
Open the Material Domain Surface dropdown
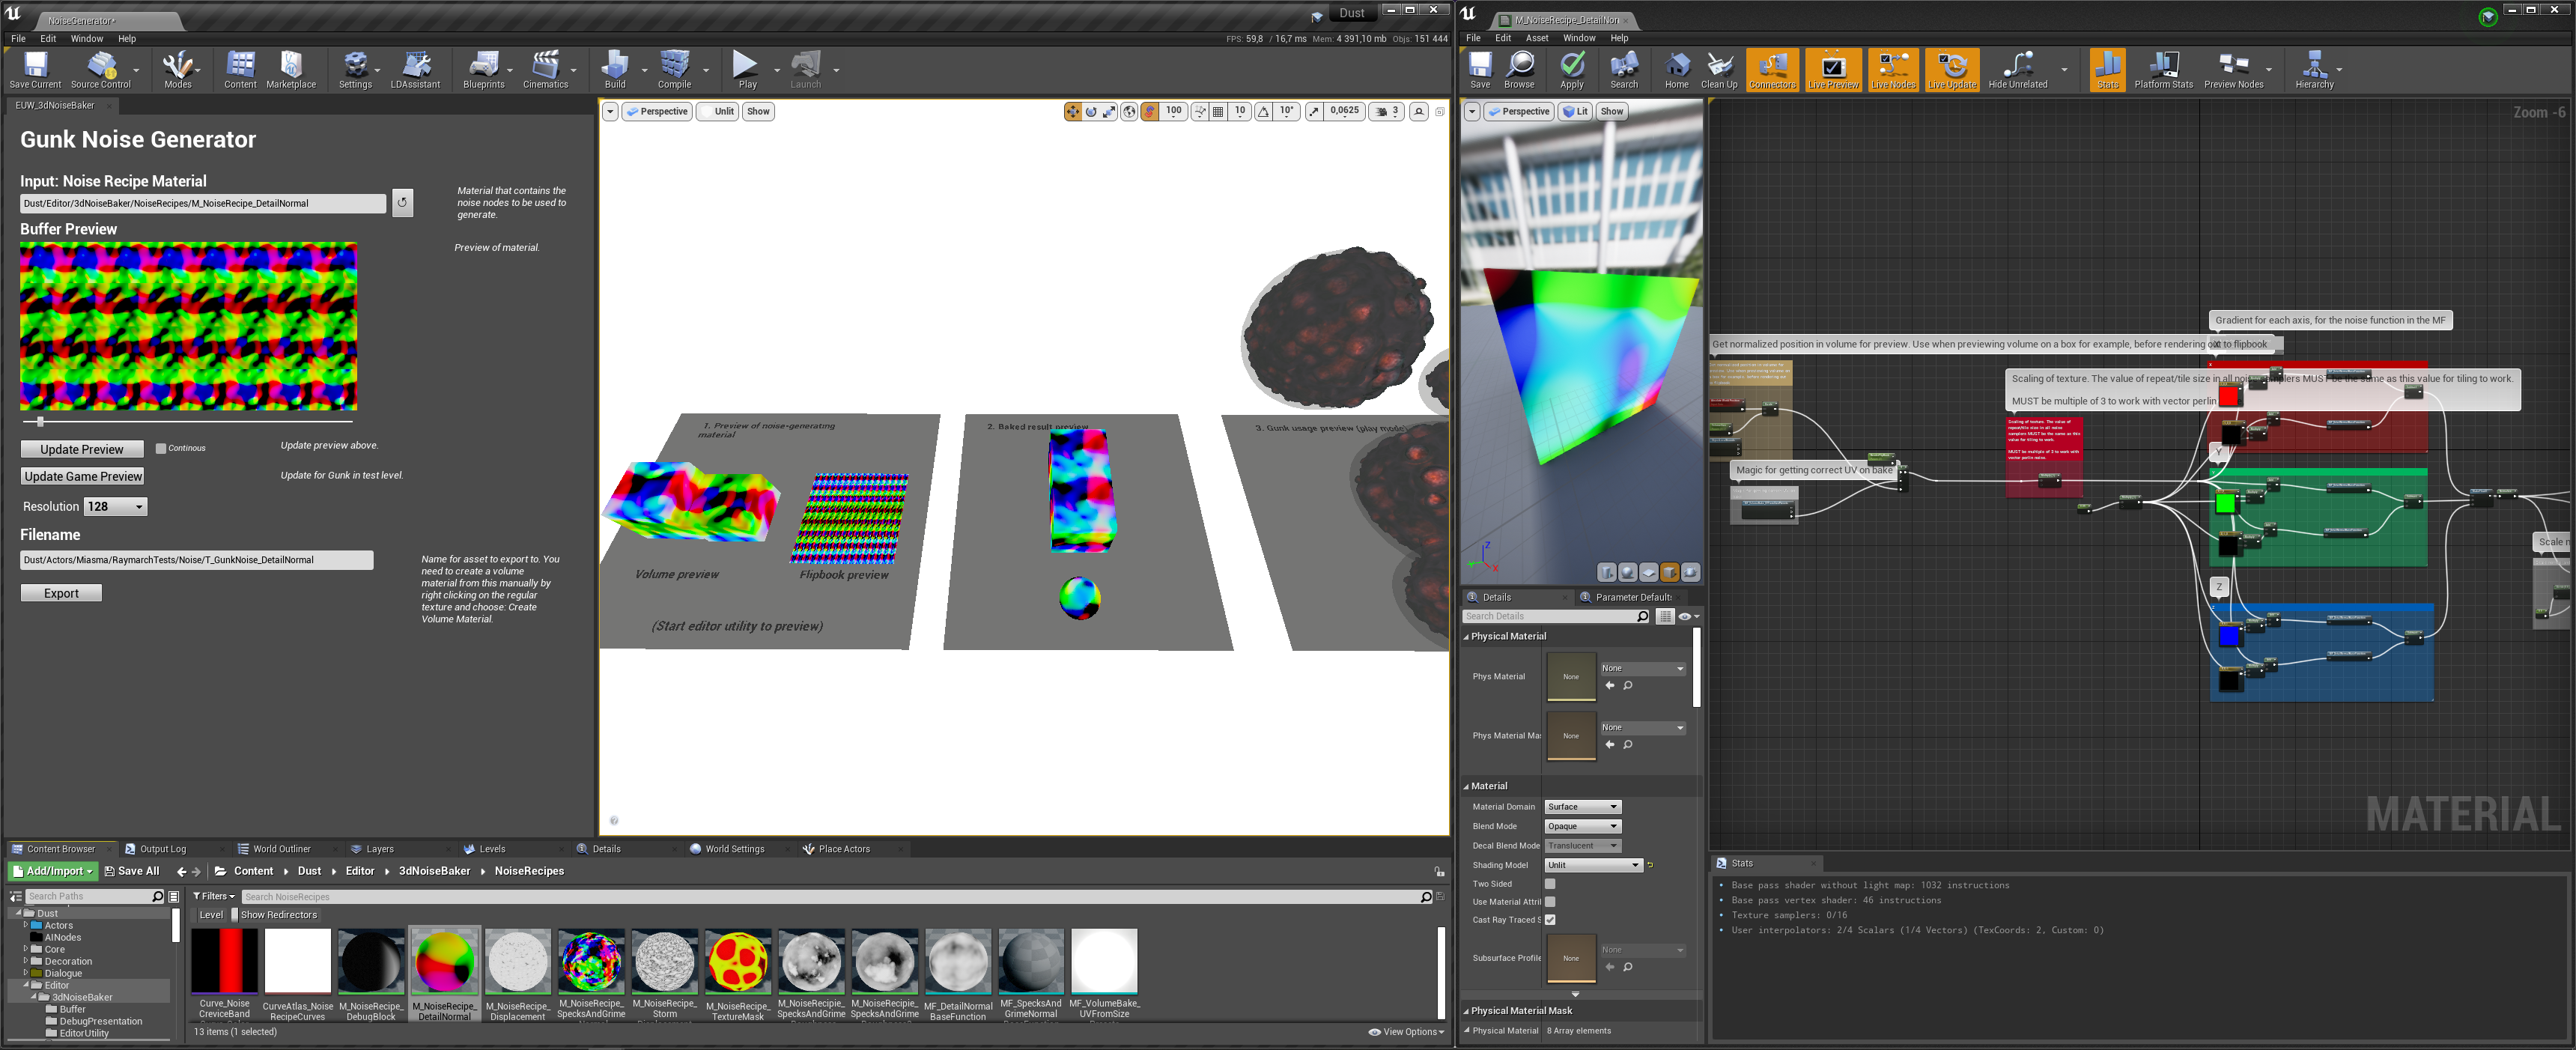point(1582,807)
